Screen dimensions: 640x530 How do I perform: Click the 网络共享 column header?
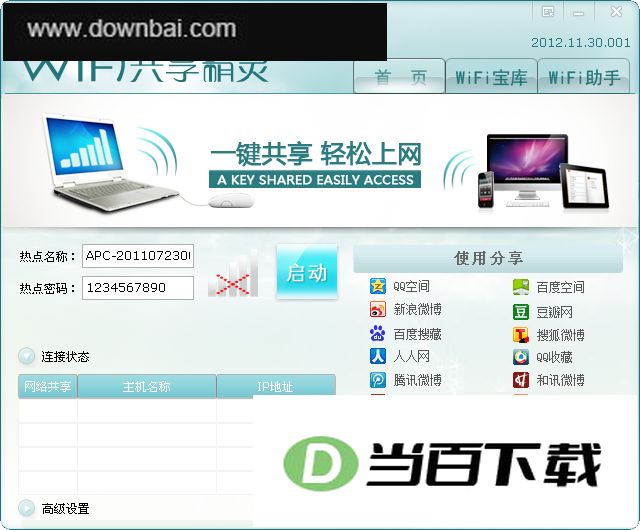coord(48,386)
